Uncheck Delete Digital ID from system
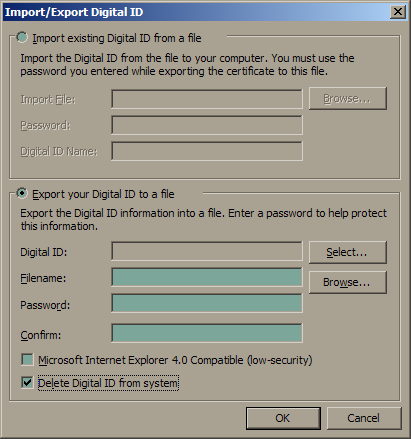 click(x=27, y=382)
